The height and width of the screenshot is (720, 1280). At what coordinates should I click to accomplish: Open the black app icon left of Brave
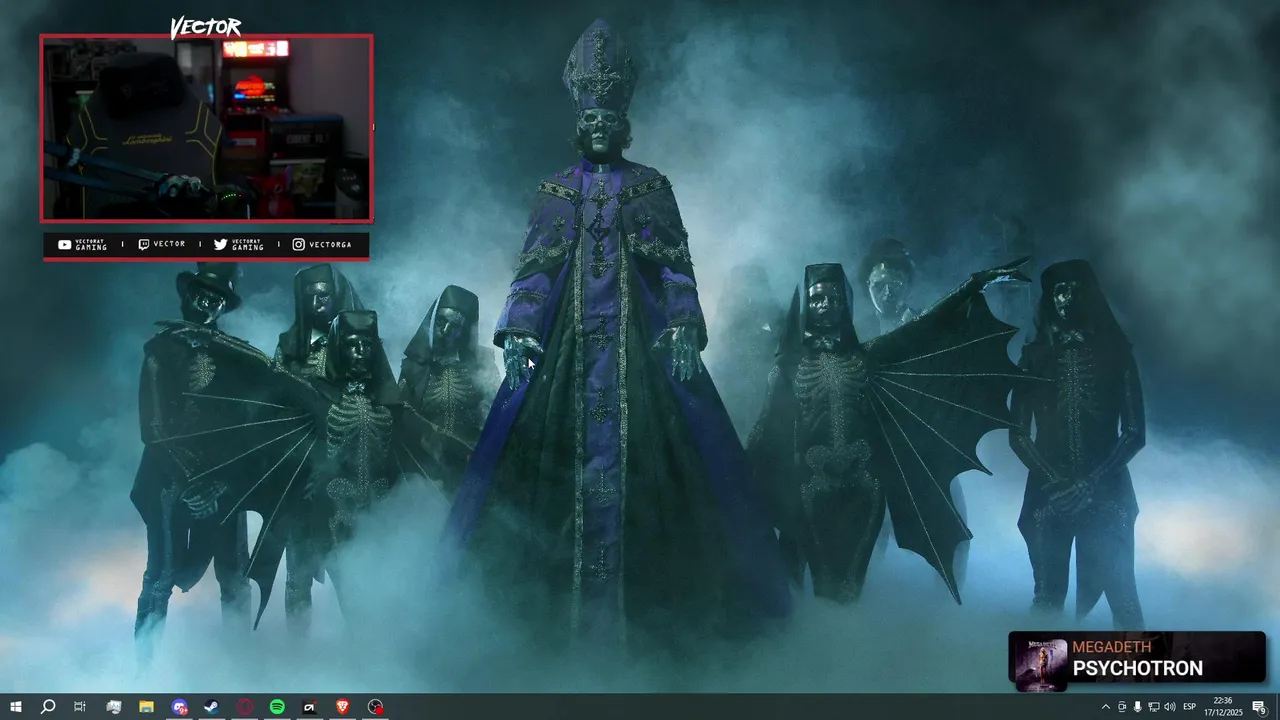pyautogui.click(x=310, y=707)
